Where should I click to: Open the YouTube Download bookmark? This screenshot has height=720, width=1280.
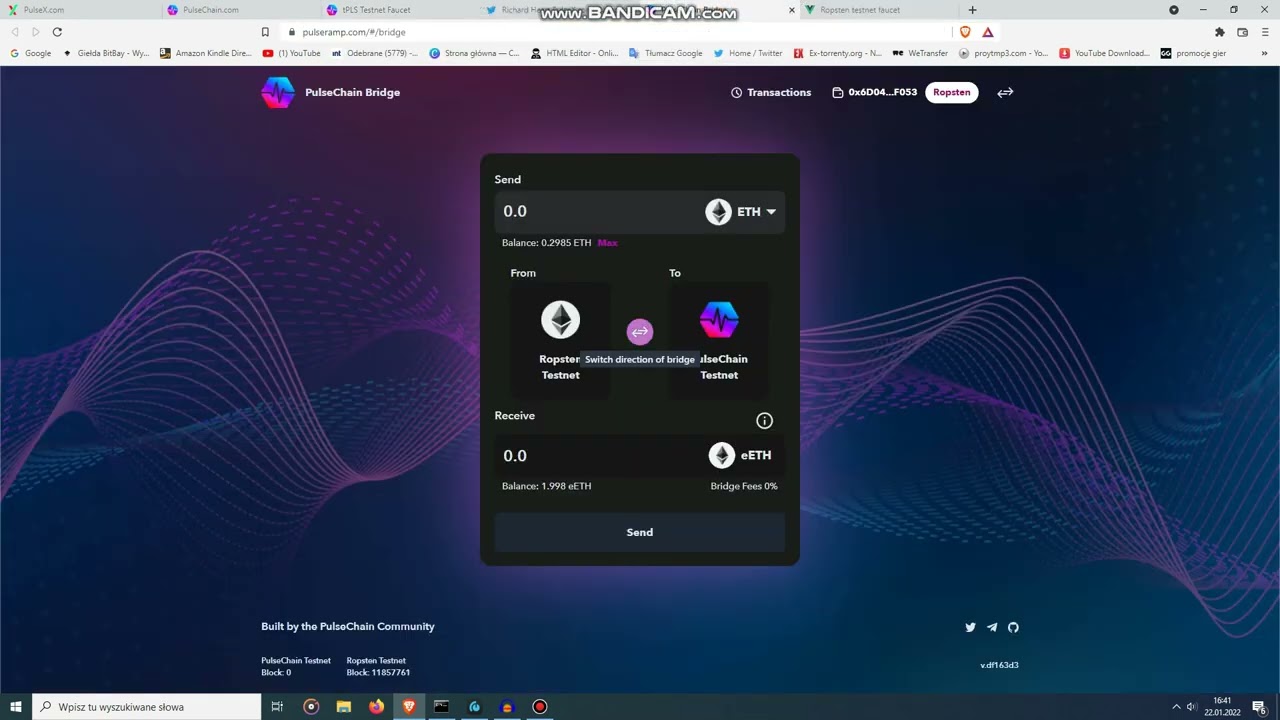point(1104,53)
